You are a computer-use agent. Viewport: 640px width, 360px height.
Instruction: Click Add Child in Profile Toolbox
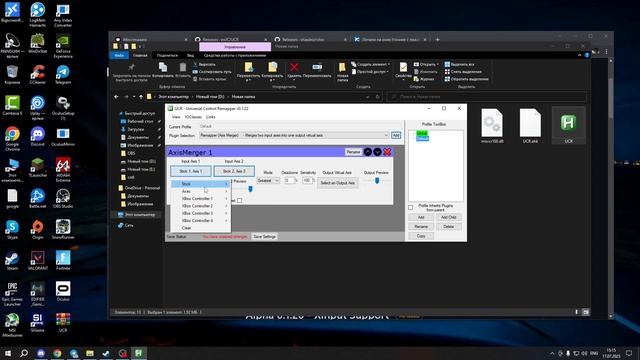449,217
